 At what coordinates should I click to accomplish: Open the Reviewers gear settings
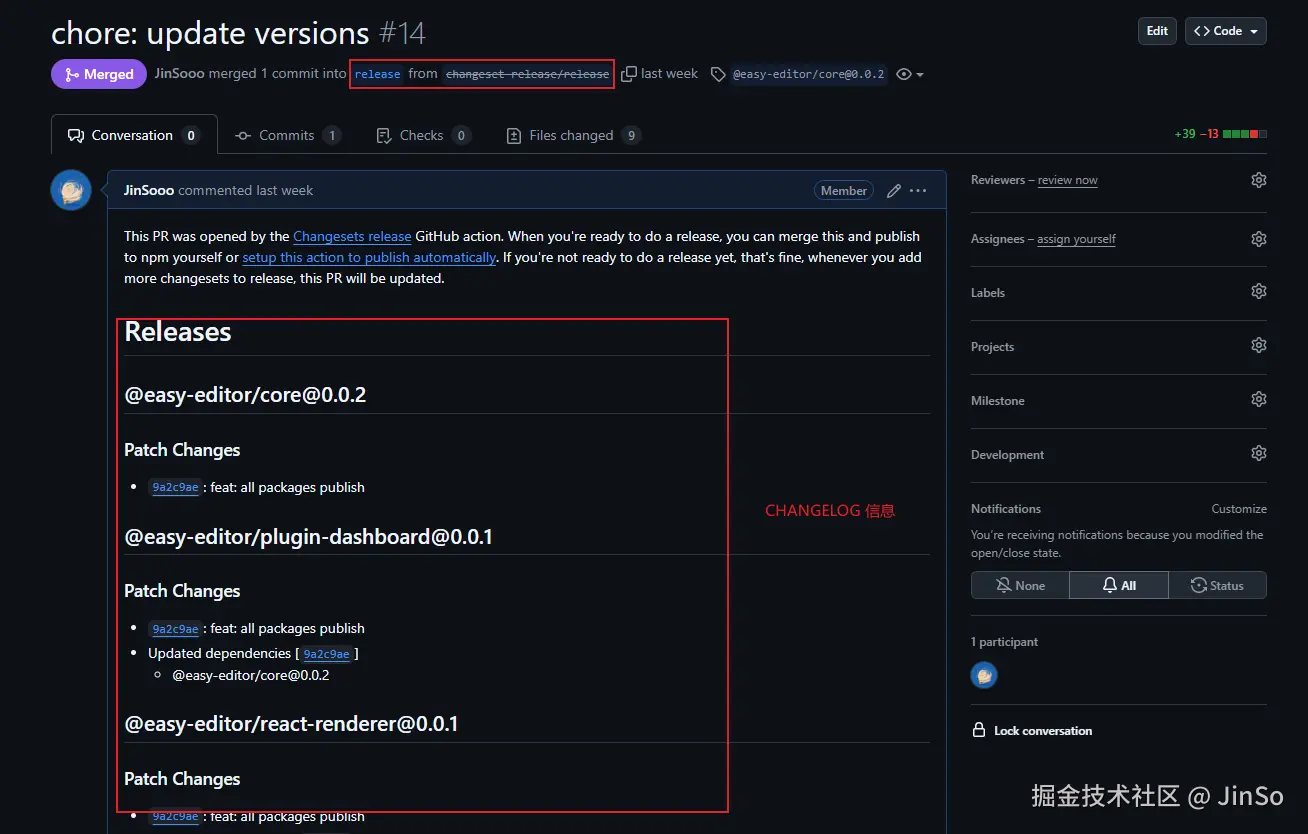point(1258,180)
